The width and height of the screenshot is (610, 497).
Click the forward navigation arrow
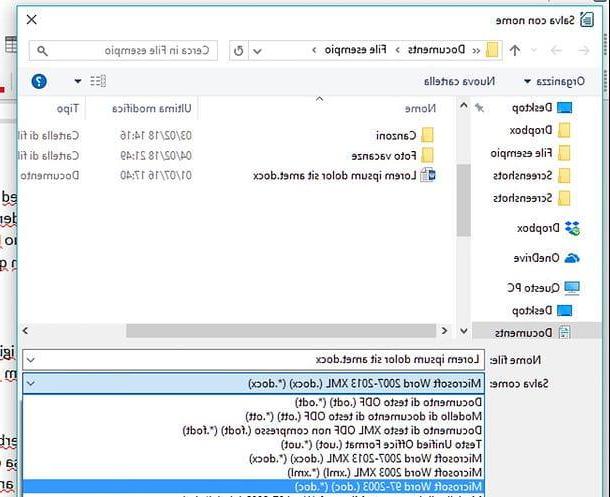(583, 50)
